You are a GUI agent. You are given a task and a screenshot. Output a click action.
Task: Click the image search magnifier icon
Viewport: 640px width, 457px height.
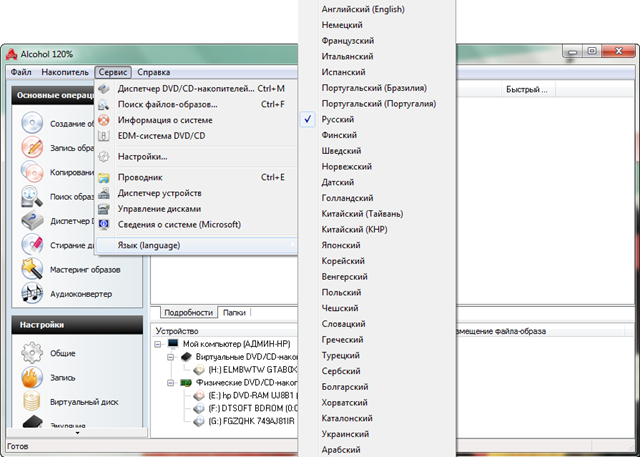pos(32,196)
